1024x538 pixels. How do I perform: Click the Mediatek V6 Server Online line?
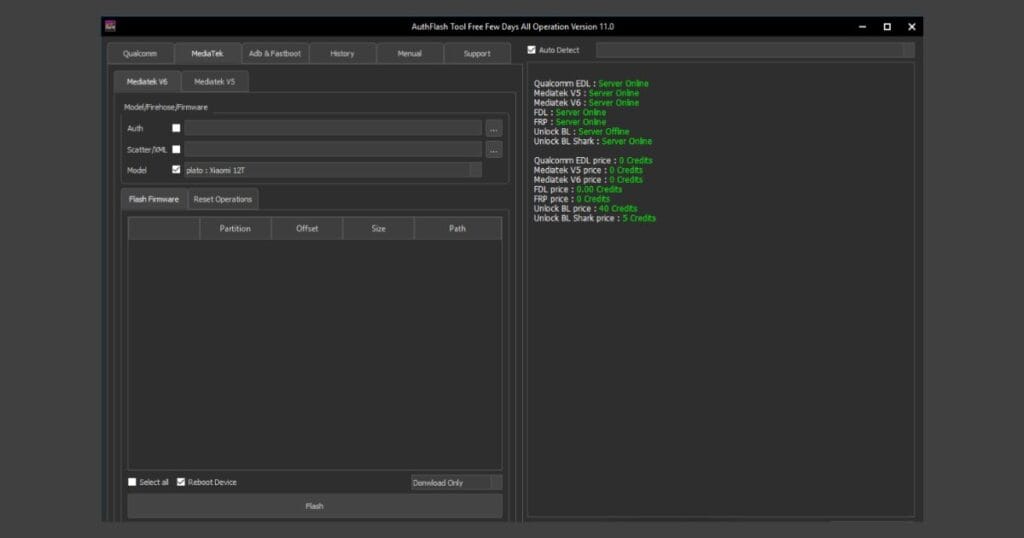coord(586,103)
